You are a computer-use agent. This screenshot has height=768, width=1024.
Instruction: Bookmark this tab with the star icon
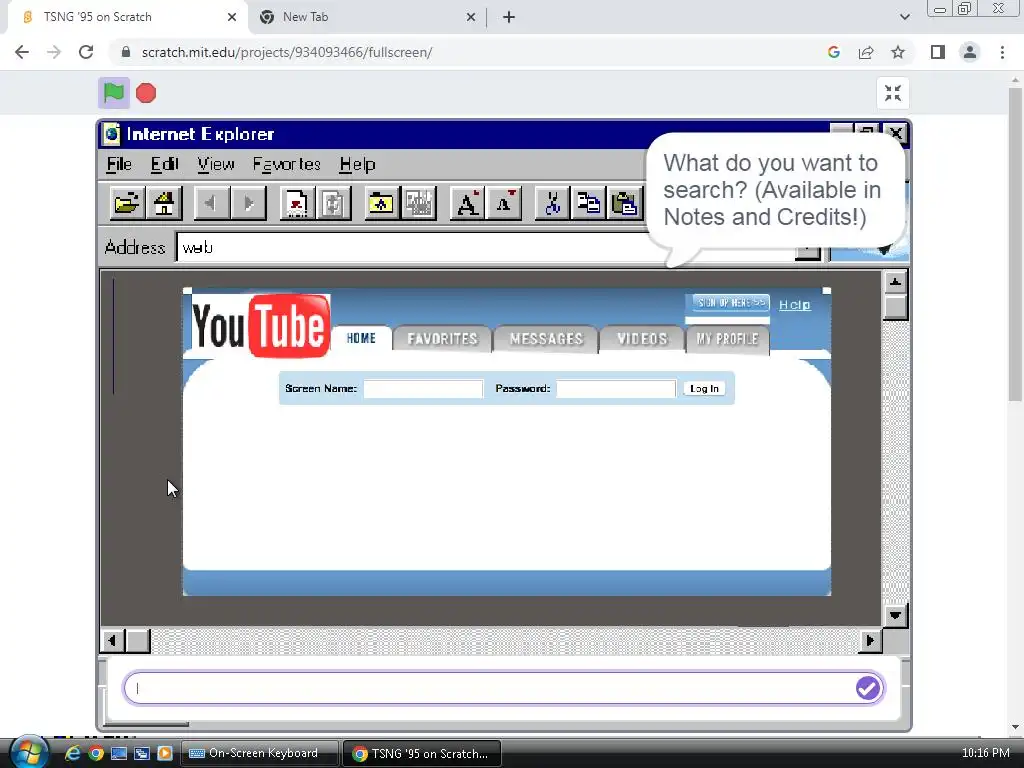click(898, 52)
